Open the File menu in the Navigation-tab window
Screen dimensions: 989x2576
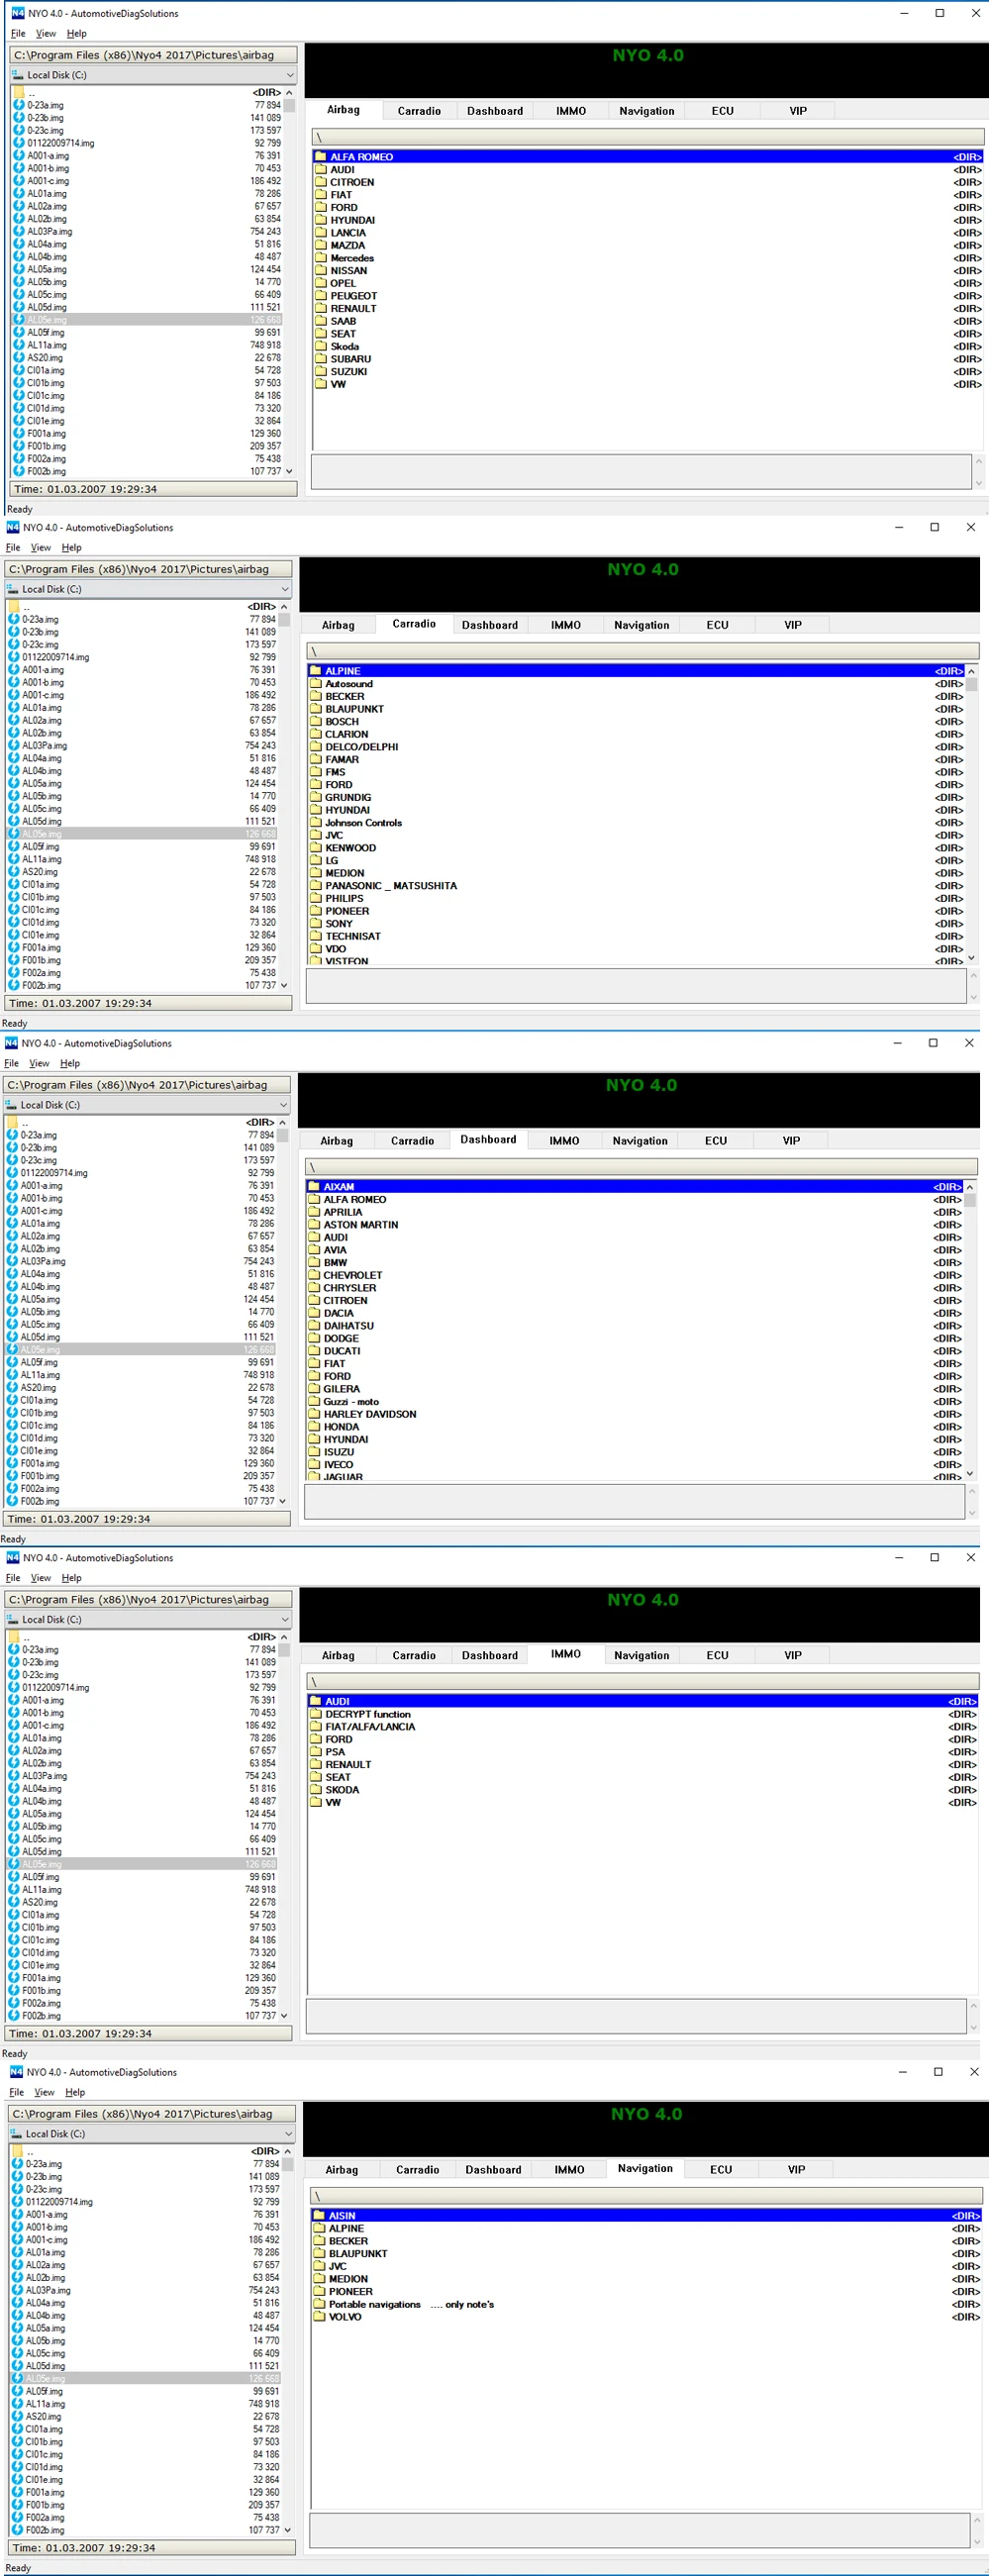tap(17, 2092)
